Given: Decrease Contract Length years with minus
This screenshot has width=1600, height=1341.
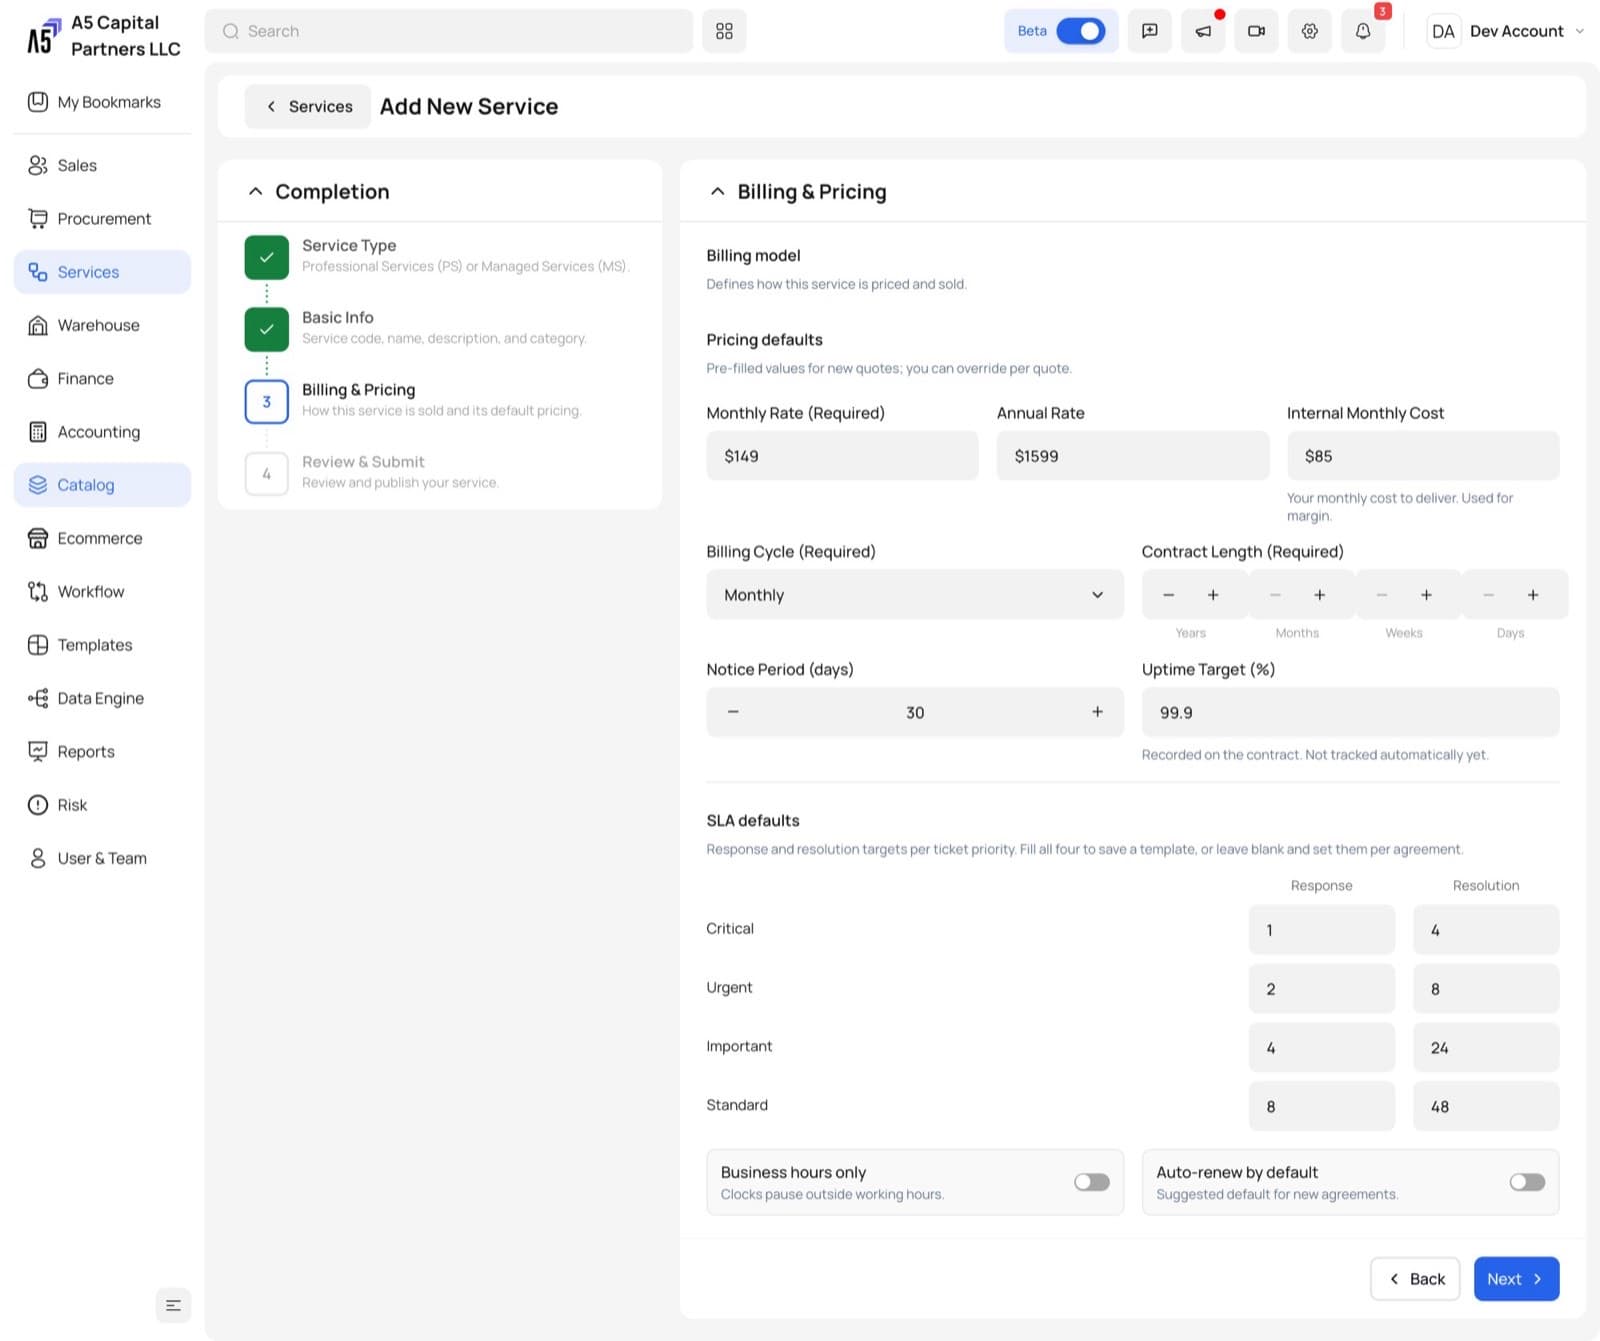Looking at the screenshot, I should point(1168,595).
